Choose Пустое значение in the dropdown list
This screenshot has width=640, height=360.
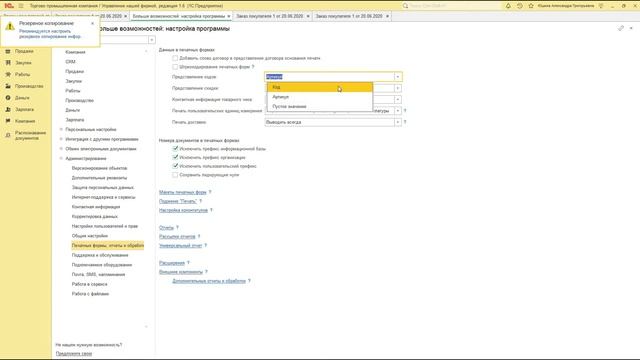(x=320, y=107)
